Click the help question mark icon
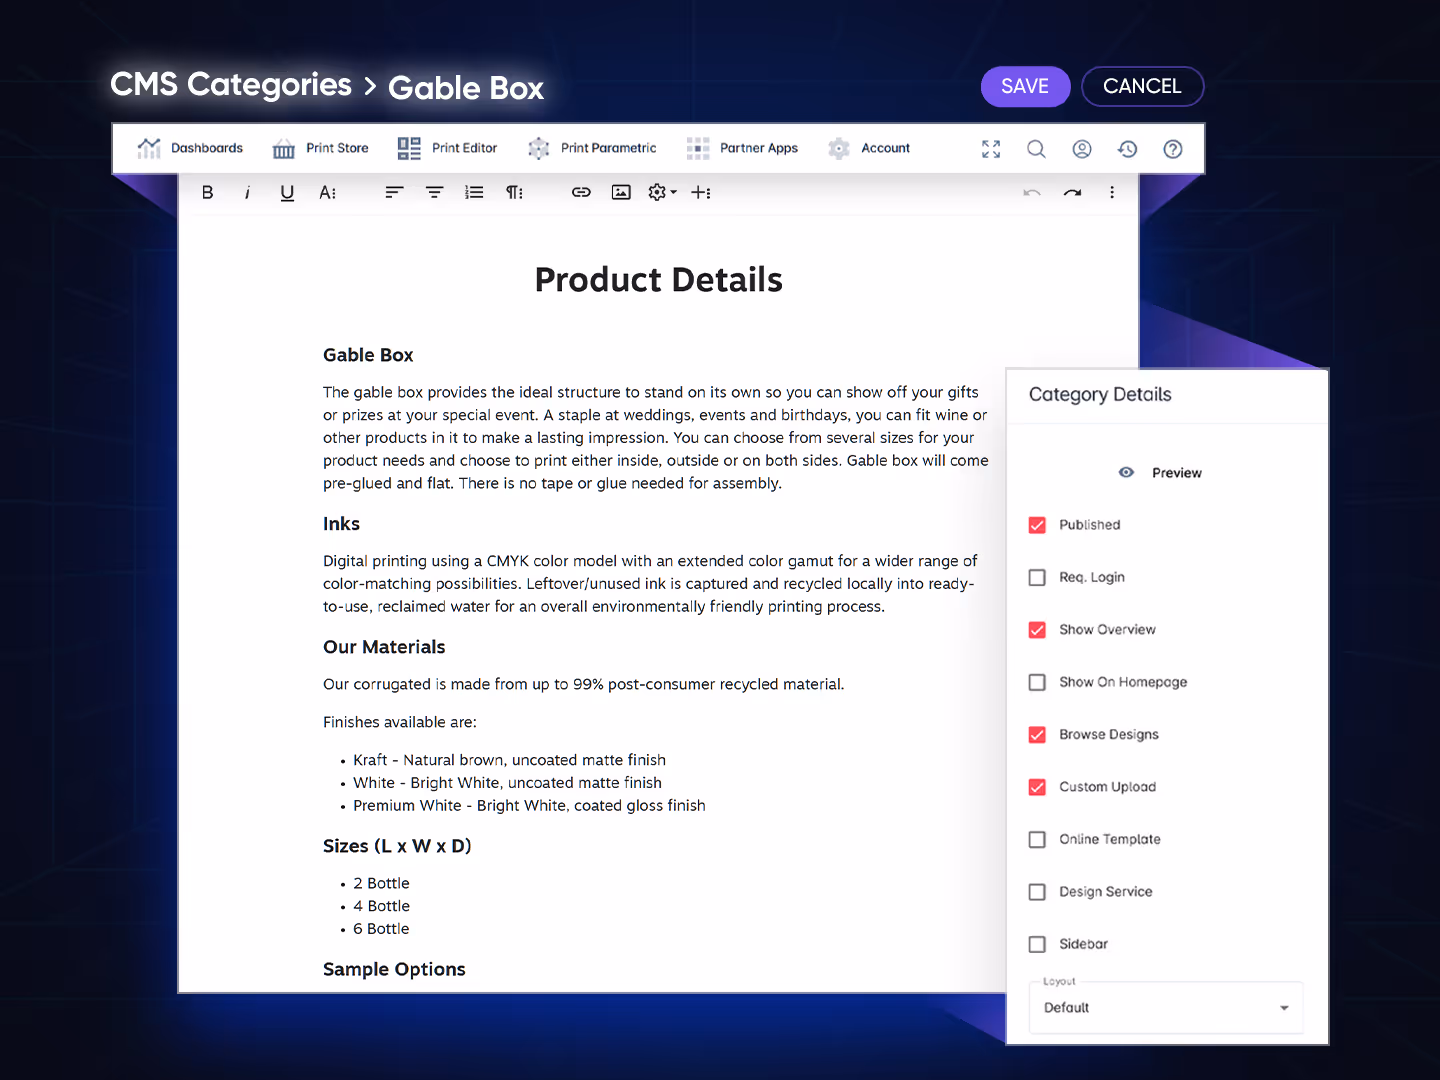This screenshot has height=1080, width=1440. [x=1172, y=148]
